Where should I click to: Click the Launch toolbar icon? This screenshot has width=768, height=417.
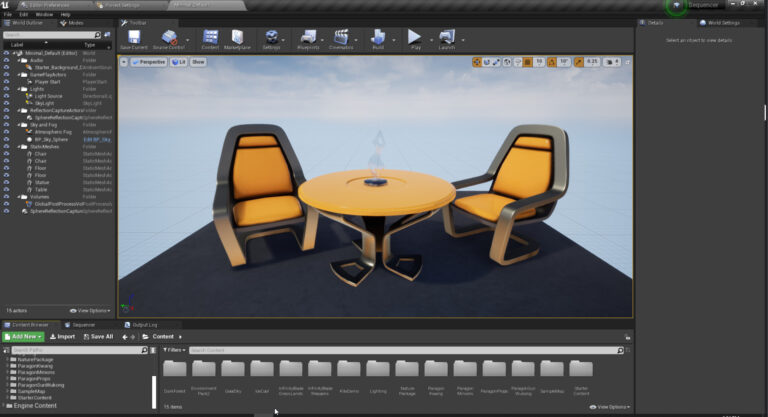coord(447,37)
